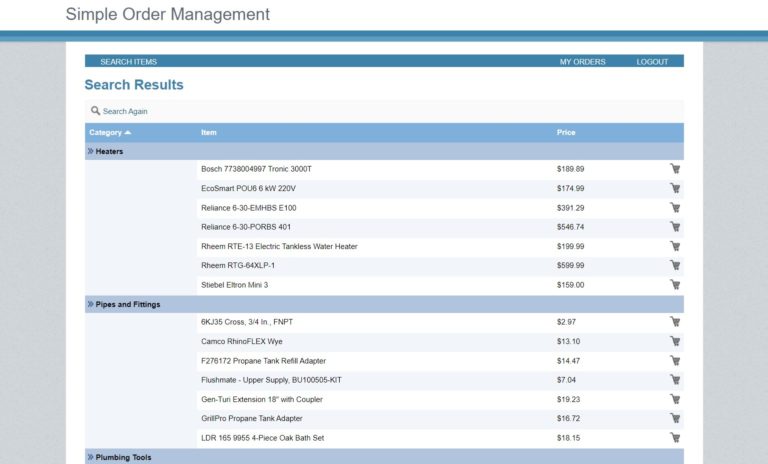
Task: Select Rheem RTE-13 Electric Tankless Water Heater
Action: pyautogui.click(x=279, y=246)
